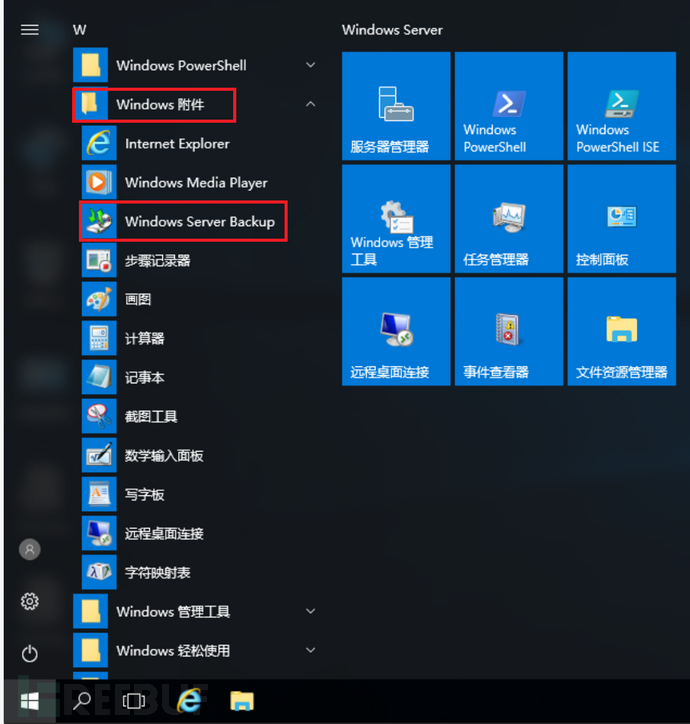Open the Windows PowerShell tile

click(x=508, y=106)
